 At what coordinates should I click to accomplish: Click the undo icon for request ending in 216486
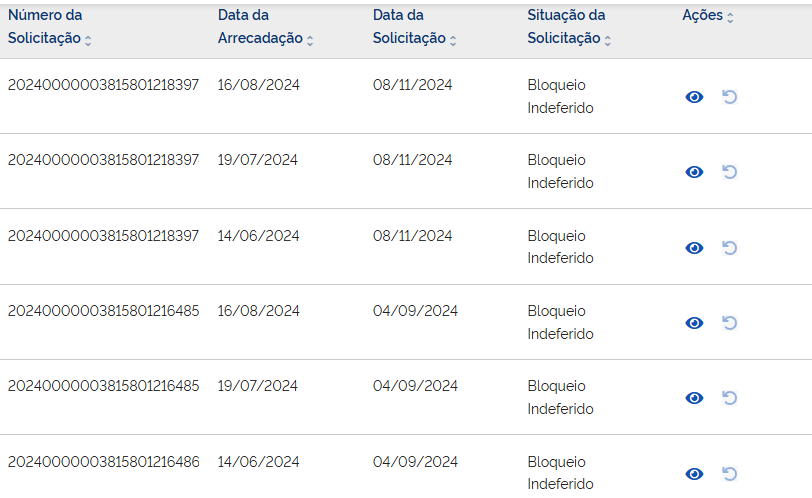point(730,474)
